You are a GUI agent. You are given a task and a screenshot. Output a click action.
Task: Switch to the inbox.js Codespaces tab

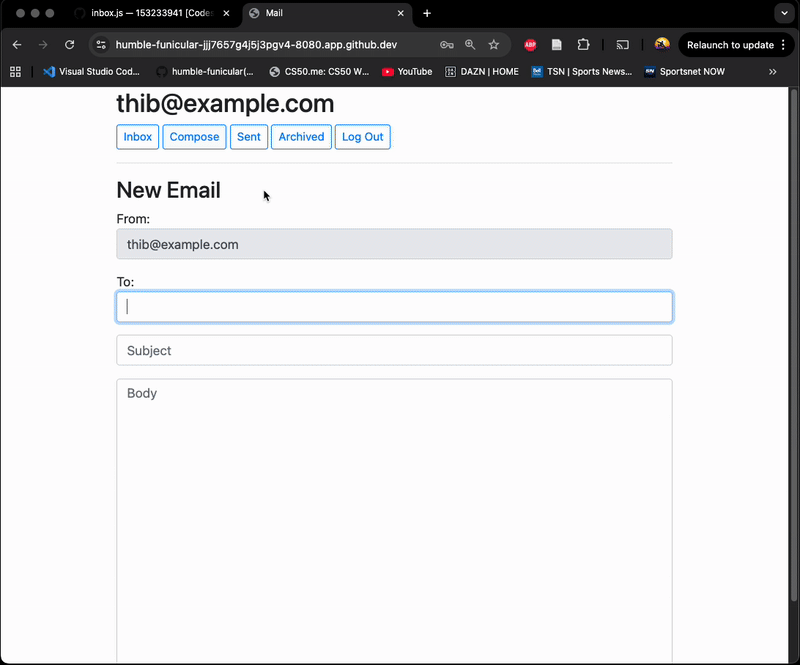150,14
